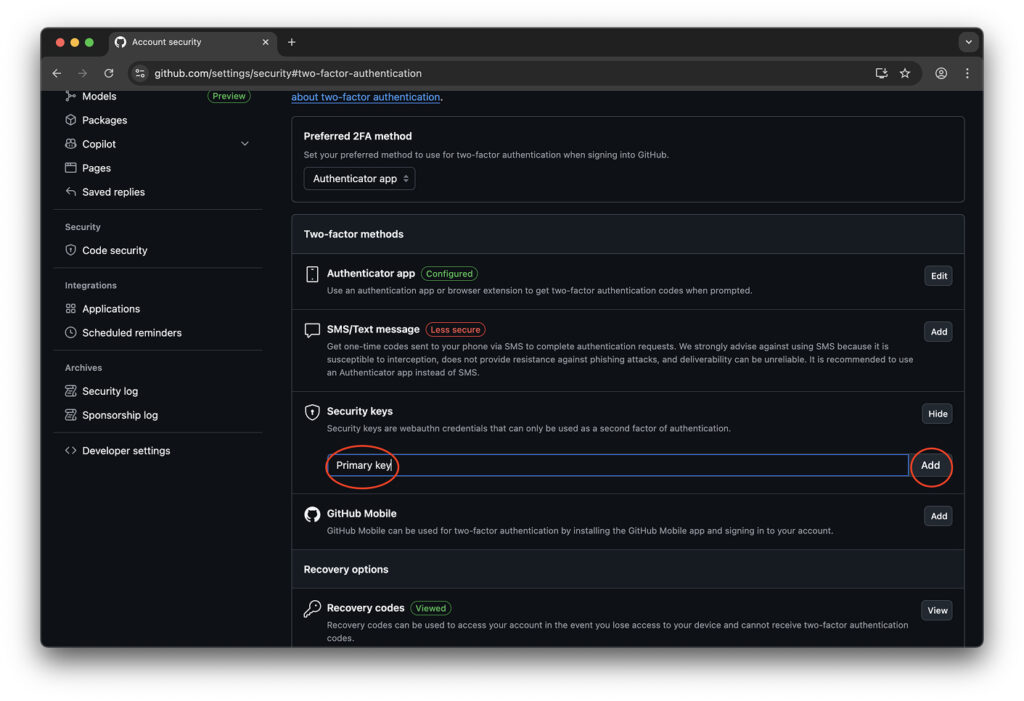Image resolution: width=1024 pixels, height=701 pixels.
Task: Open Copilot settings in the sidebar
Action: point(99,144)
